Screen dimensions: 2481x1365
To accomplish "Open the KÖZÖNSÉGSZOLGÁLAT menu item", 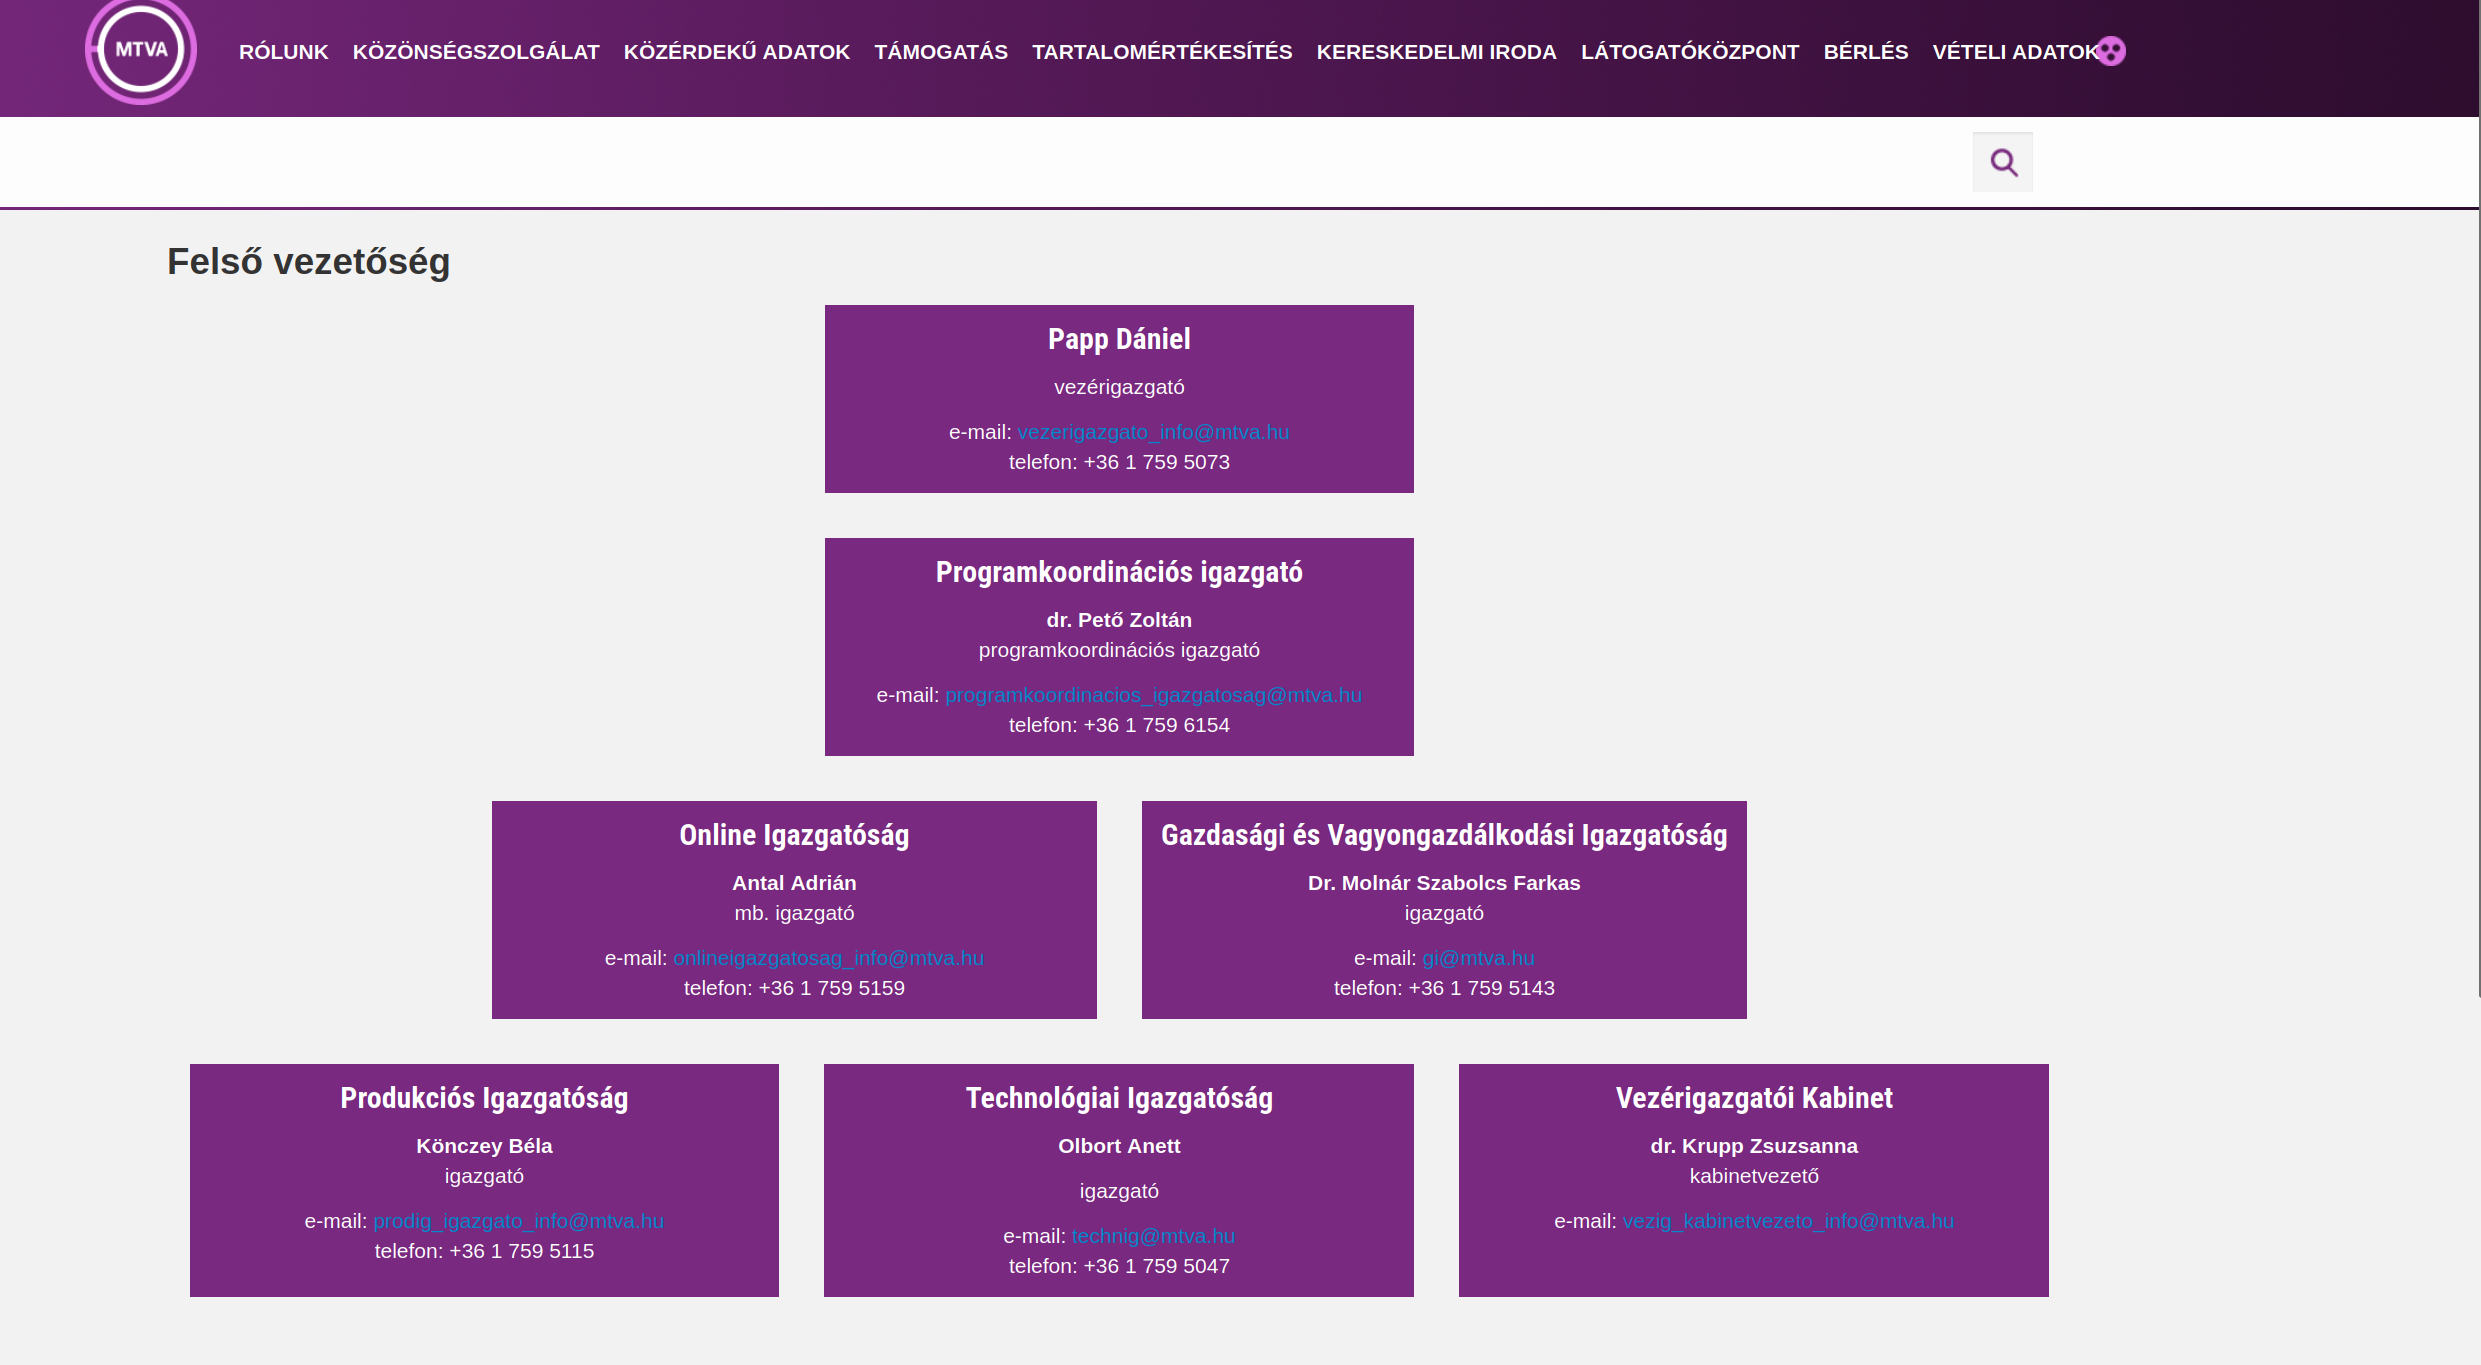I will tap(476, 52).
